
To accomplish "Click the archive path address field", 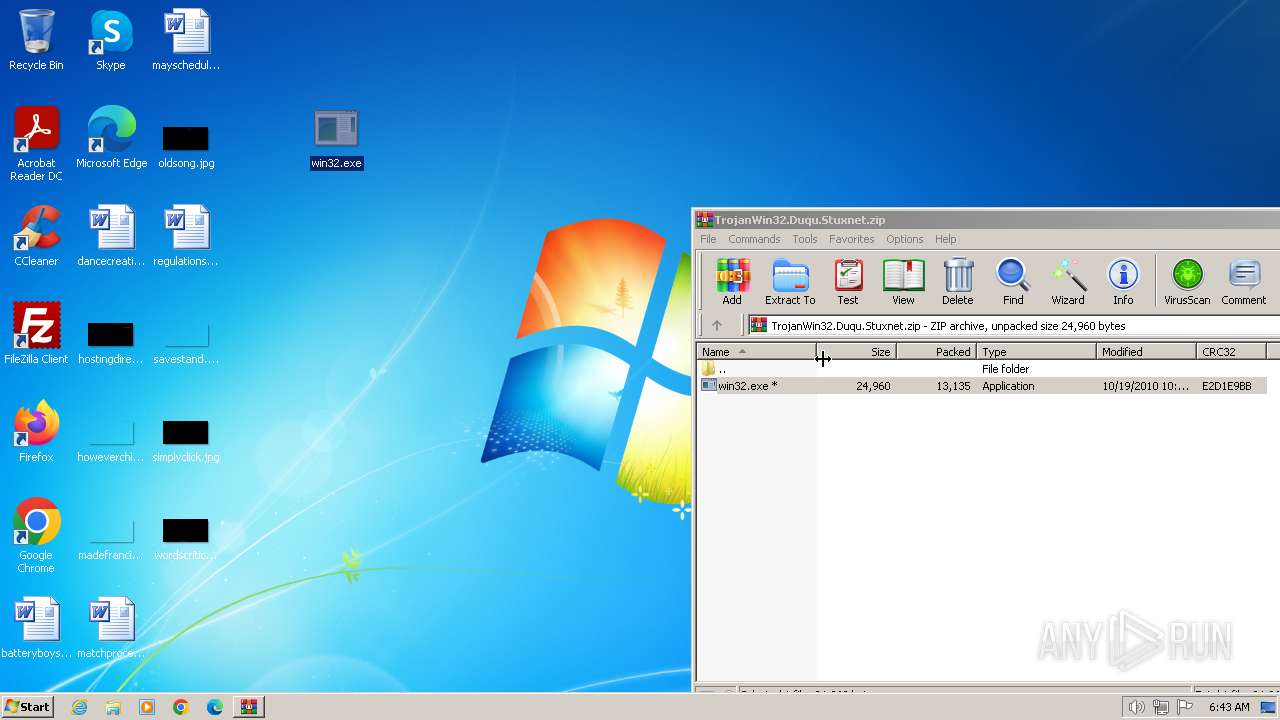I will coord(1013,325).
